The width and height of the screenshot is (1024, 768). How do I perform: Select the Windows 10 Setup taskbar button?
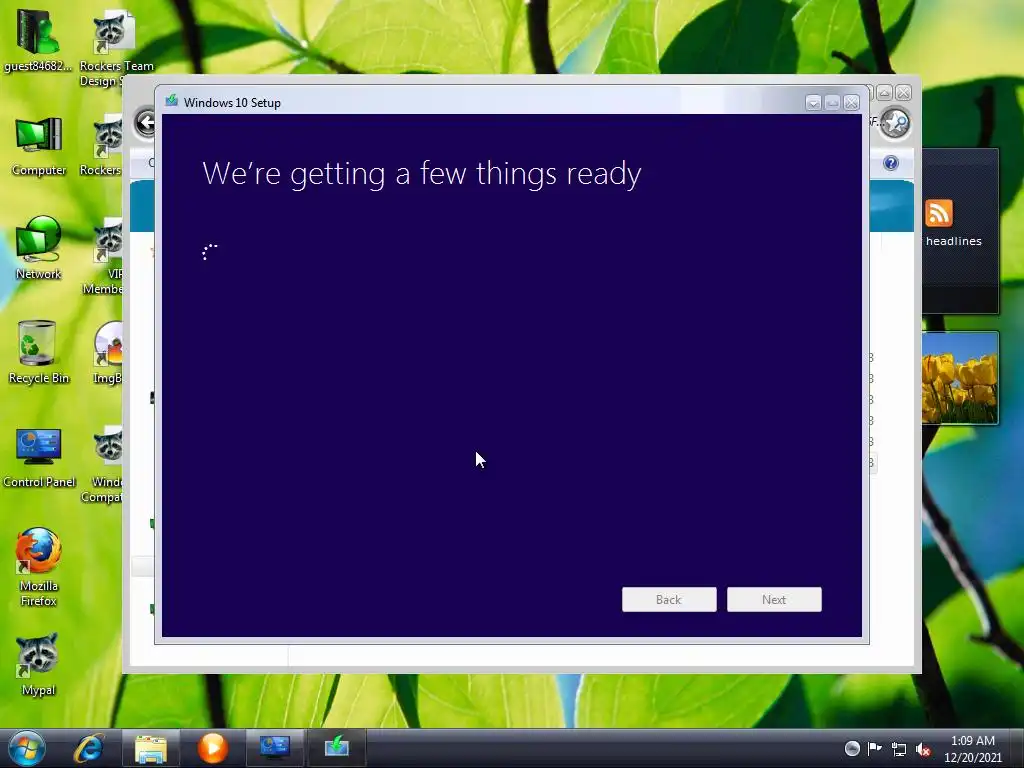click(337, 748)
